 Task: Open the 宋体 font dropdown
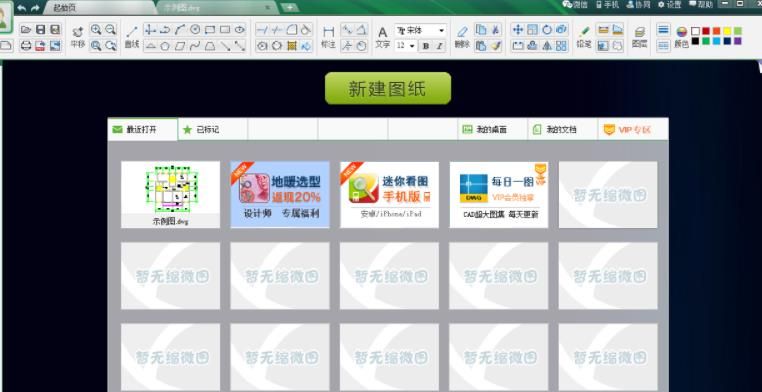click(420, 30)
